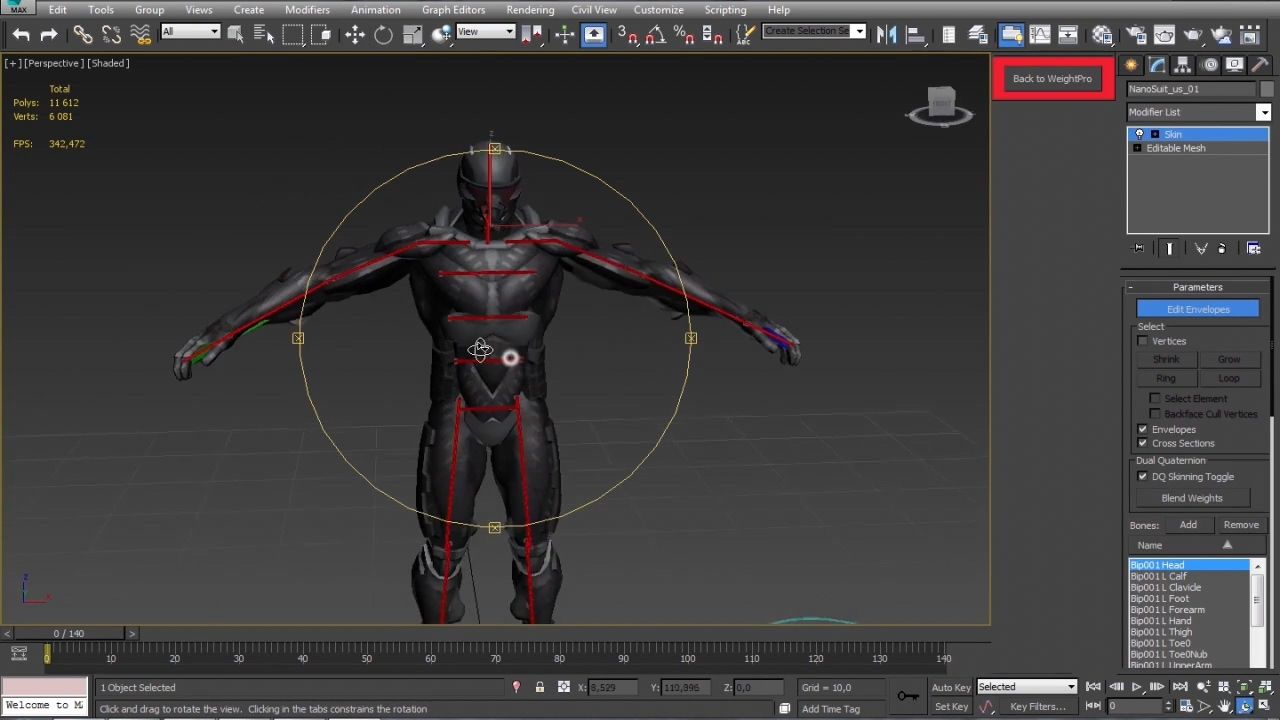
Task: Open the Modifiers menu
Action: click(x=307, y=10)
